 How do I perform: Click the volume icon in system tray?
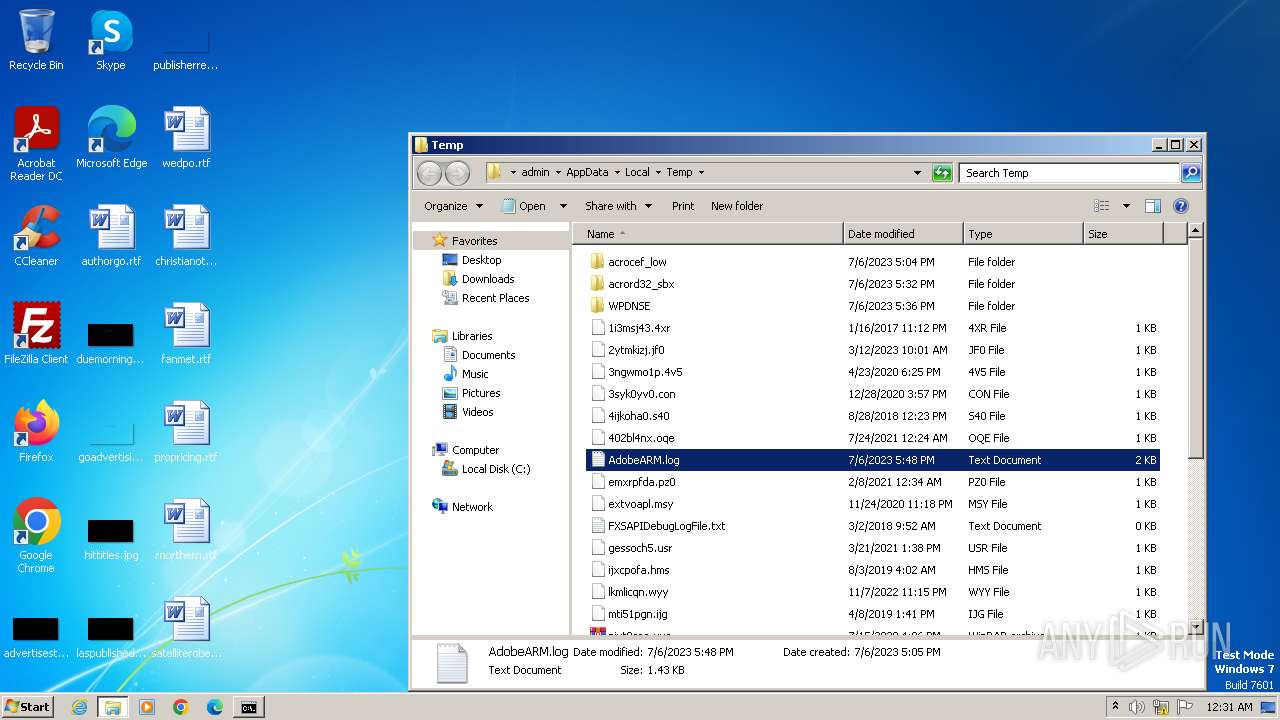pos(1137,707)
